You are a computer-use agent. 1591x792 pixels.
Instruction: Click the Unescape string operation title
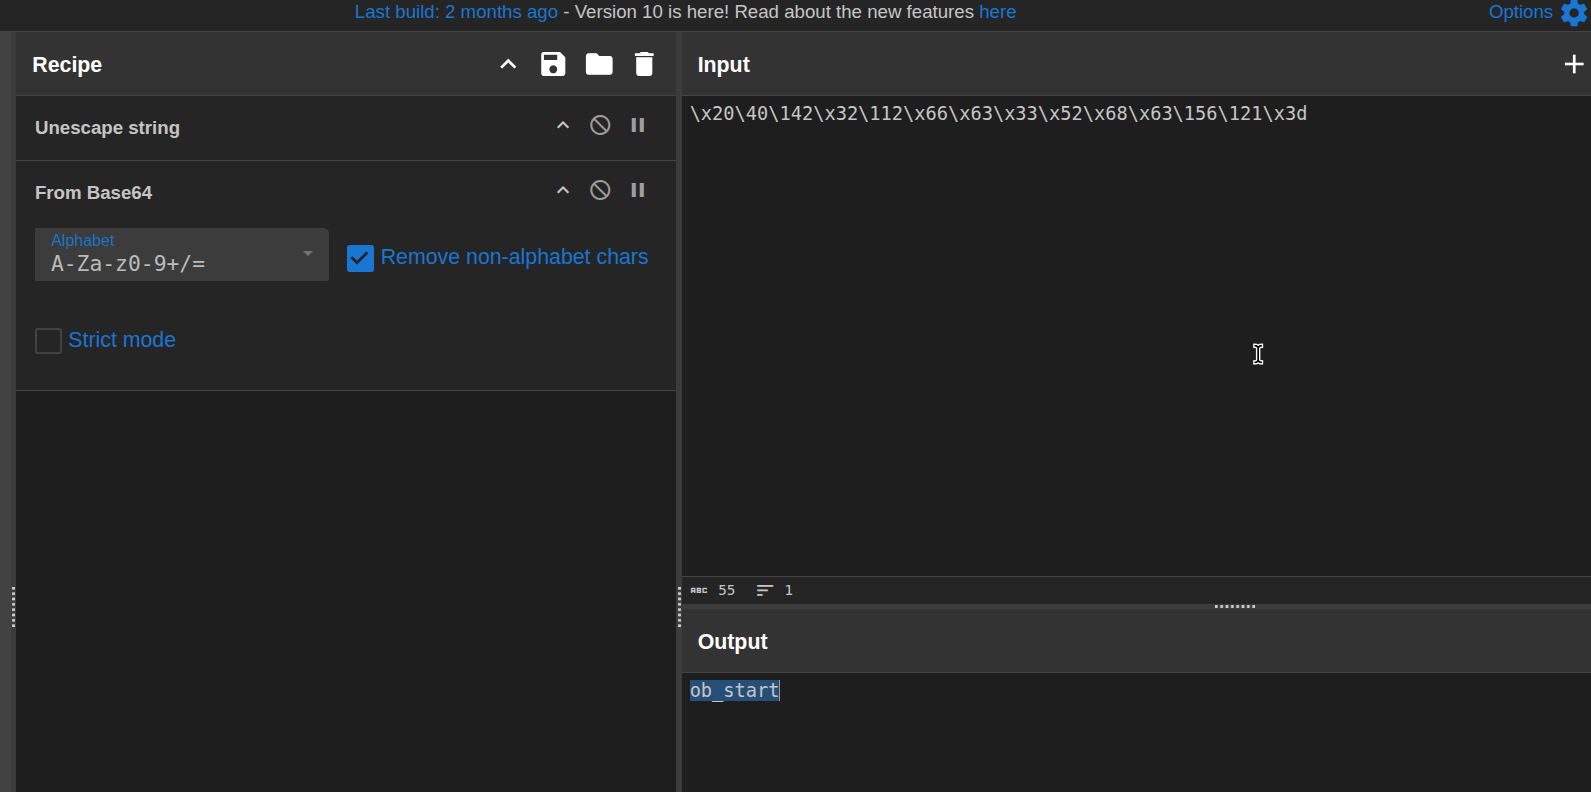[x=108, y=128]
